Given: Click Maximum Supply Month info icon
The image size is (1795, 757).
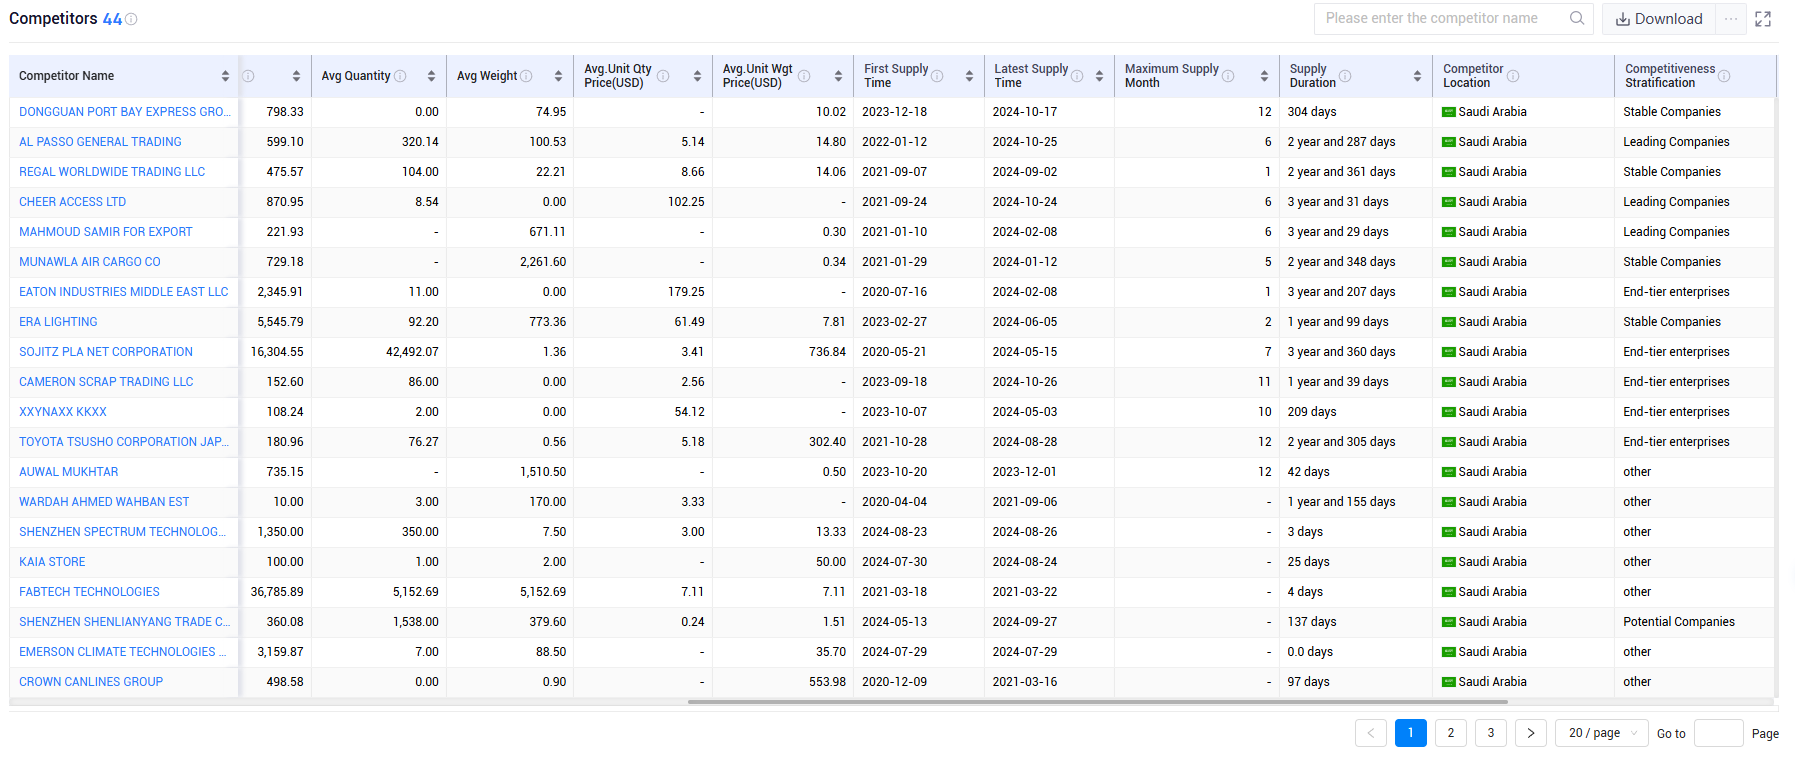Looking at the screenshot, I should 1228,76.
